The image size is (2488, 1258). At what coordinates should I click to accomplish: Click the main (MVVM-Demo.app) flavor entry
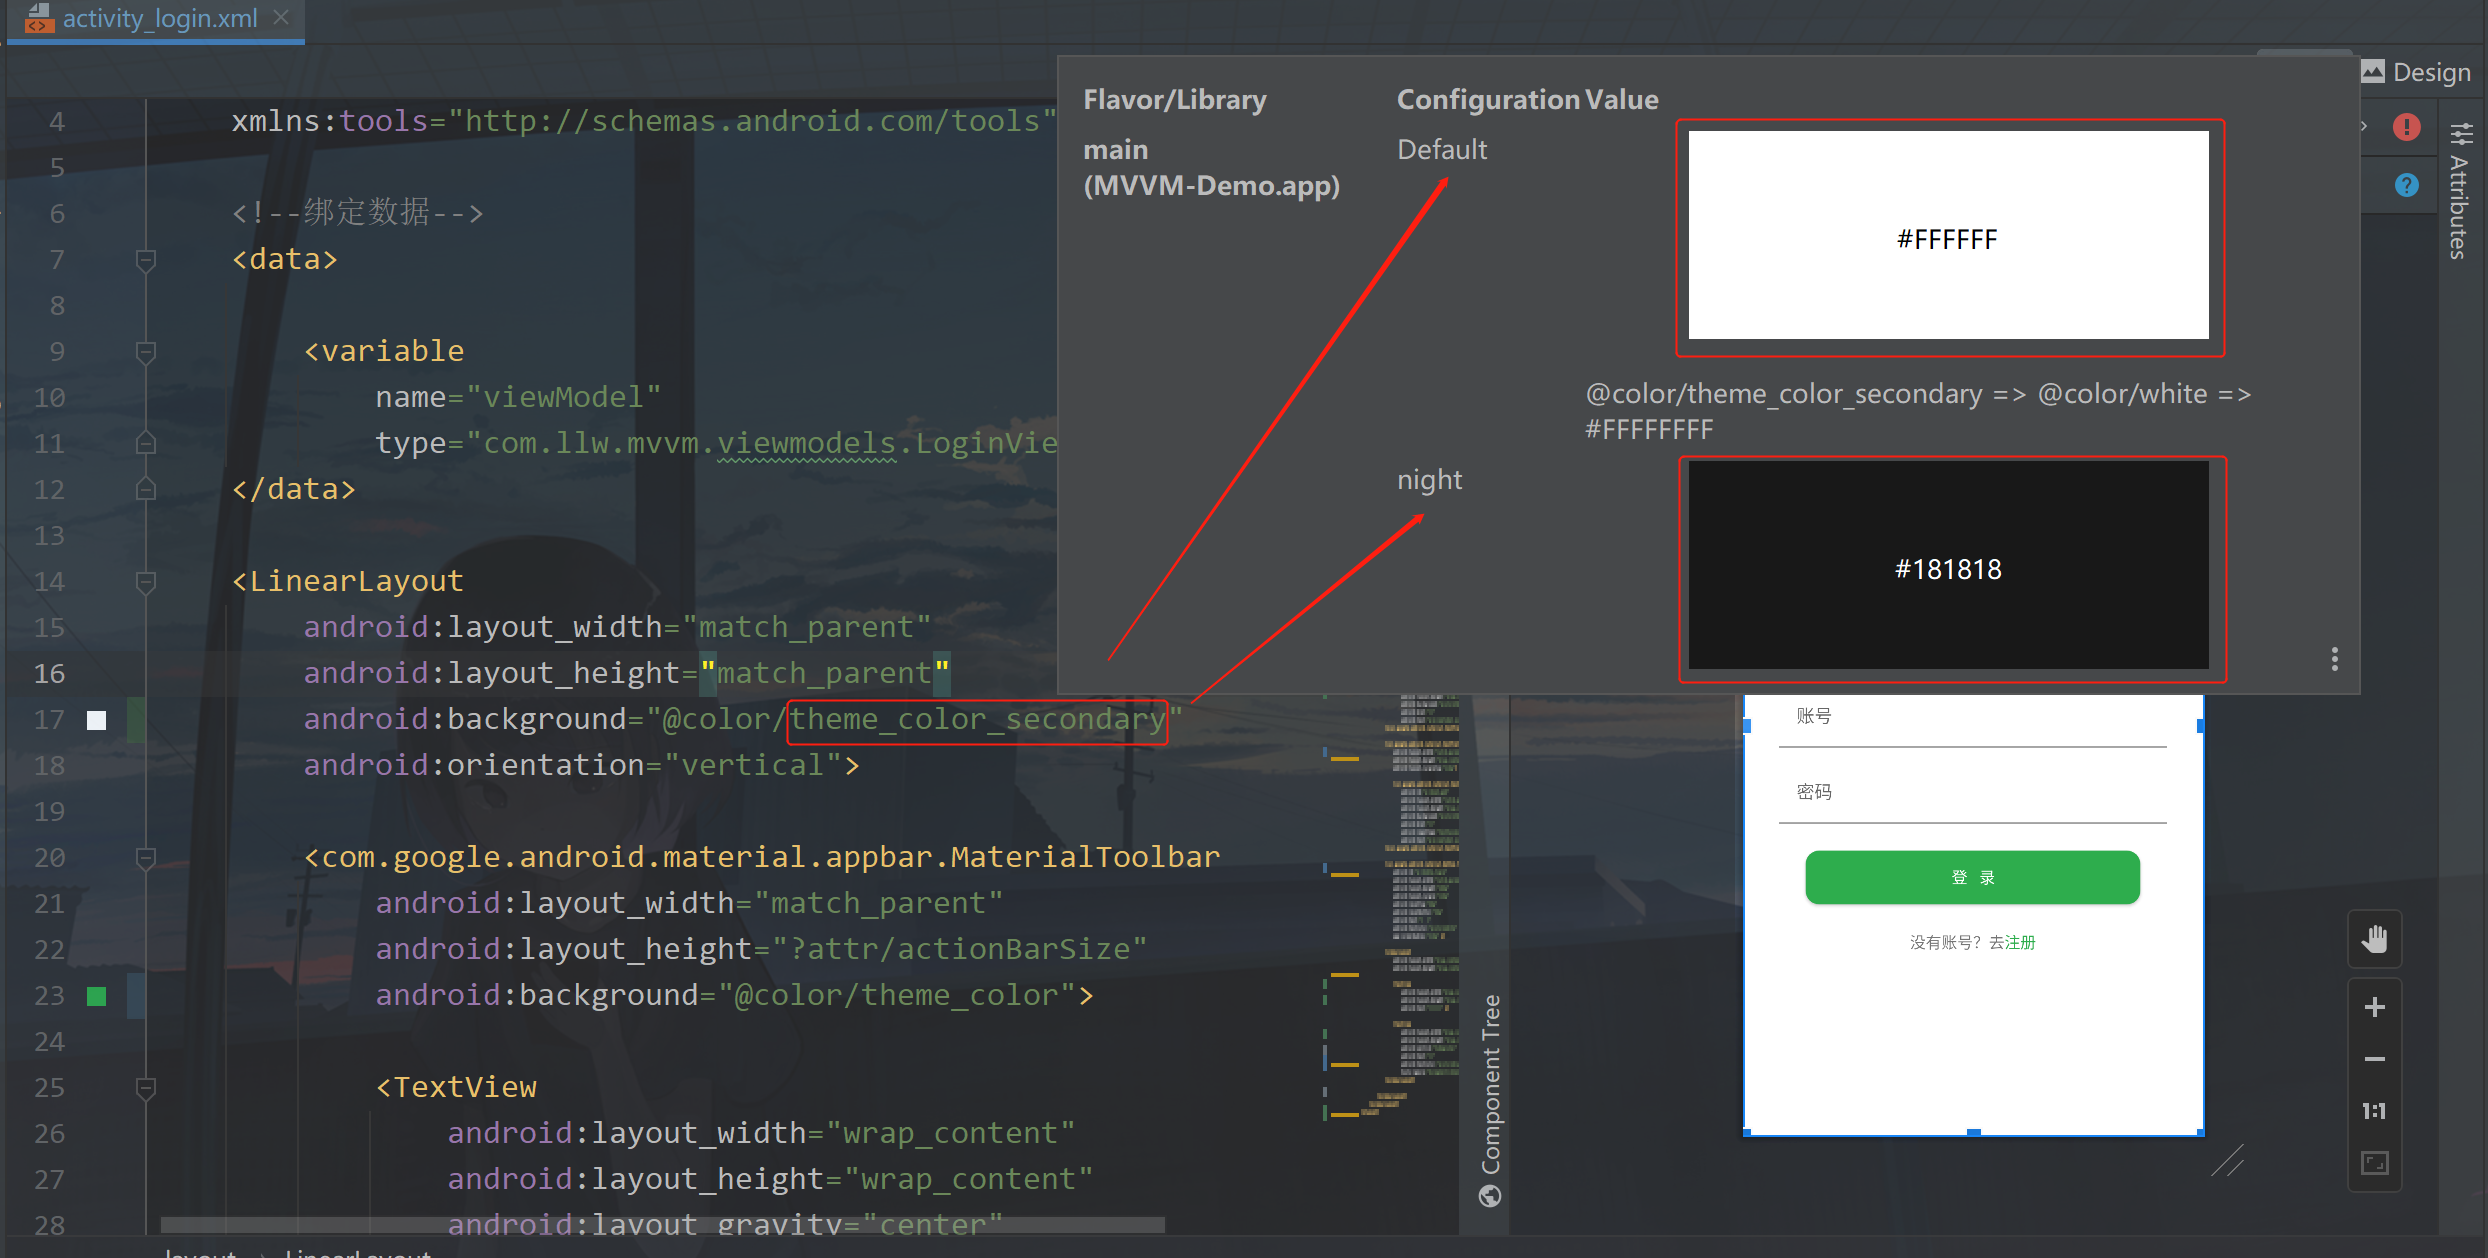point(1211,167)
